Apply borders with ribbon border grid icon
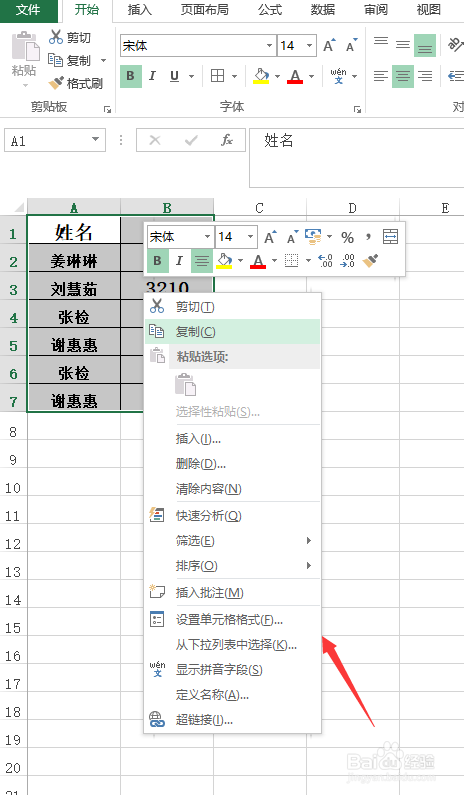The width and height of the screenshot is (464, 795). click(x=217, y=76)
